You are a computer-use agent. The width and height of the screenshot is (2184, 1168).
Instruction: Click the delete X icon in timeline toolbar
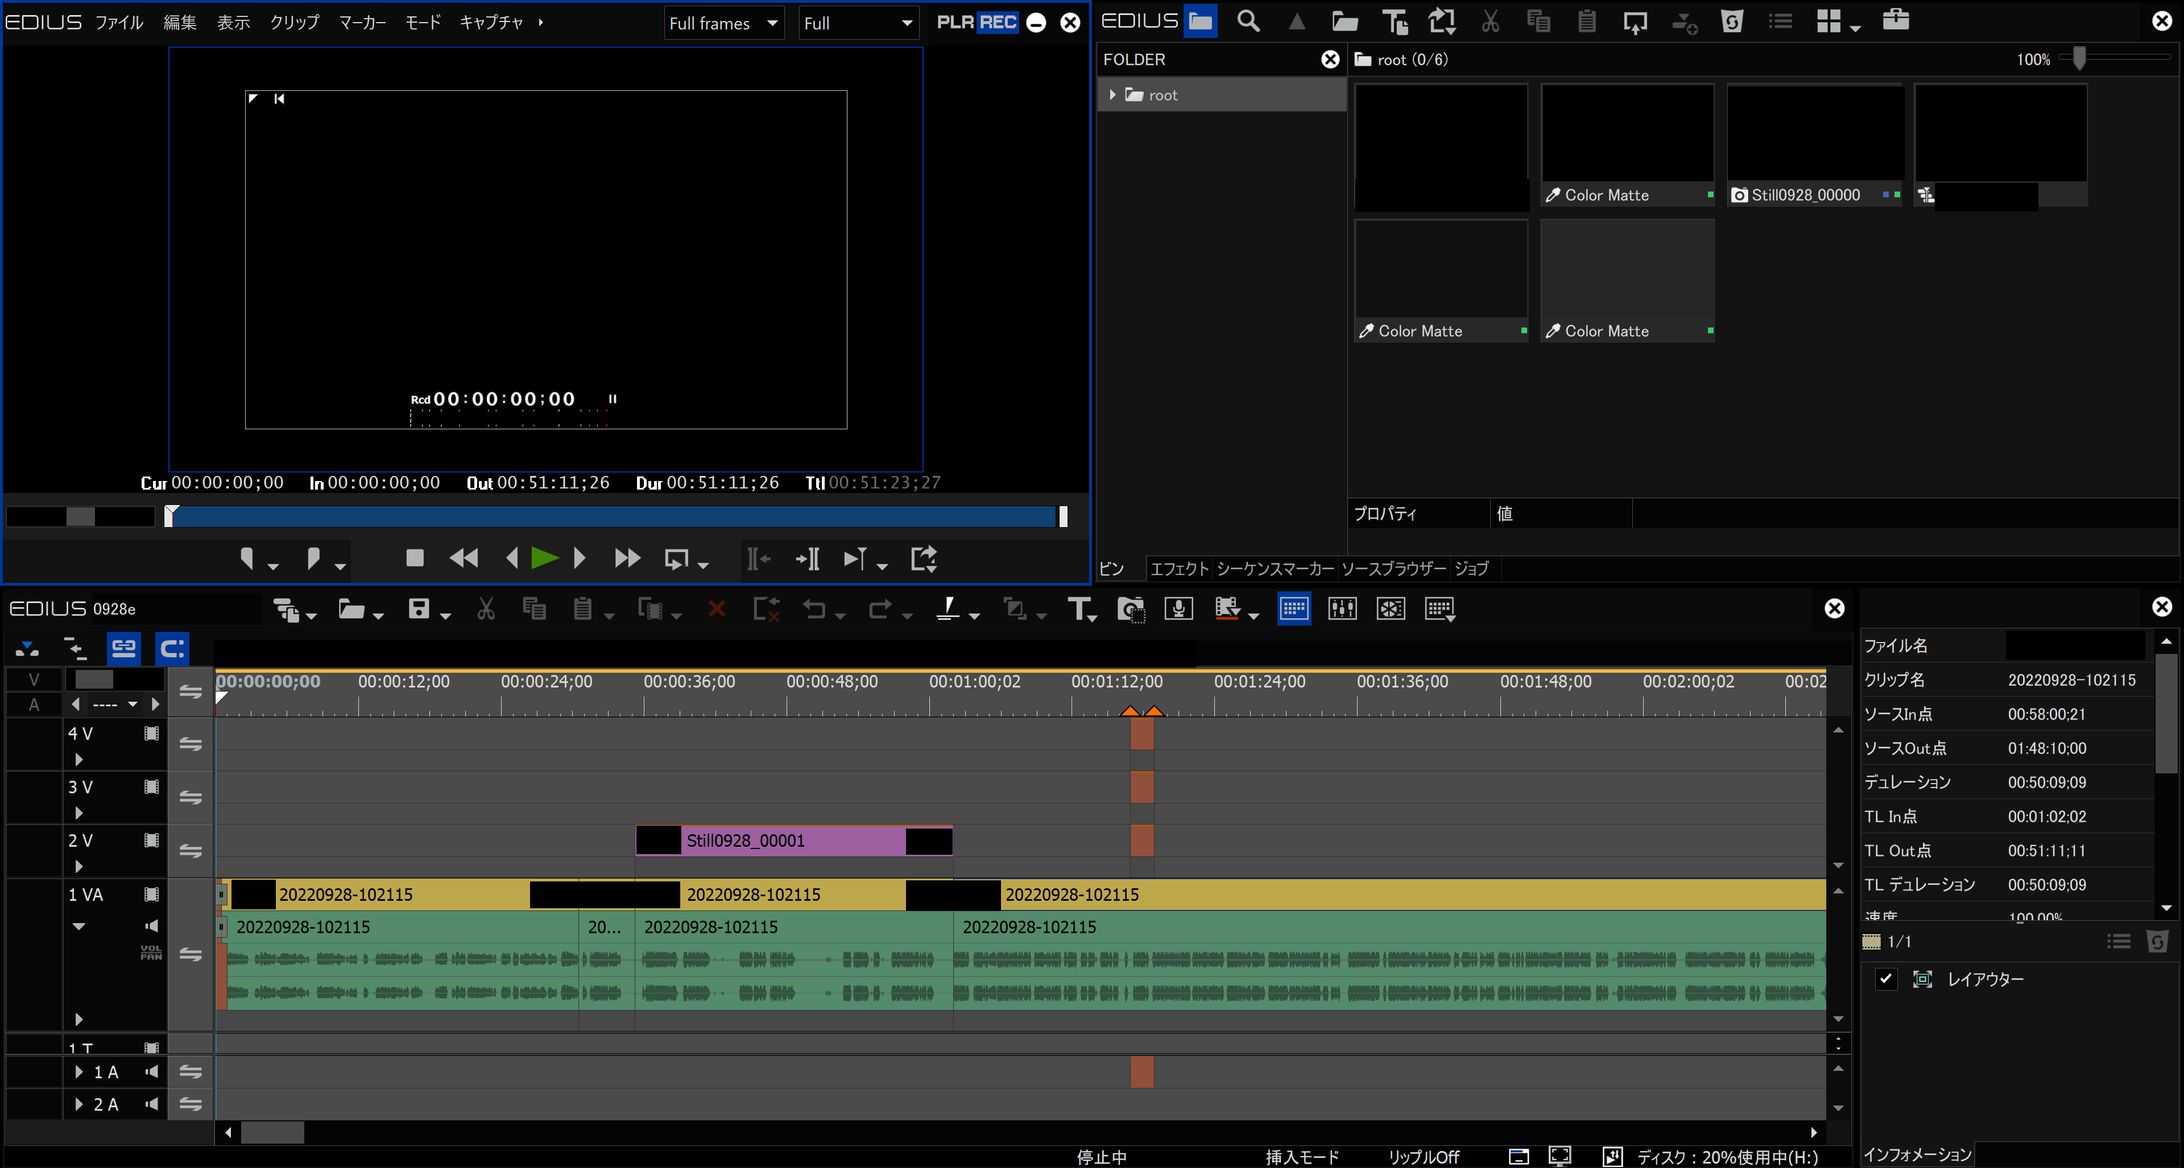tap(716, 609)
